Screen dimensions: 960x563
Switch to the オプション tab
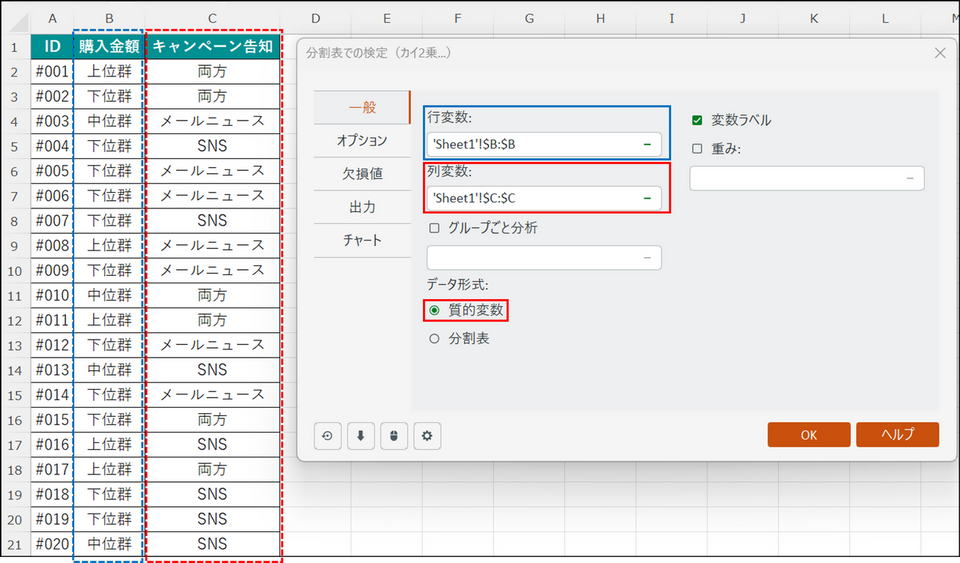362,140
